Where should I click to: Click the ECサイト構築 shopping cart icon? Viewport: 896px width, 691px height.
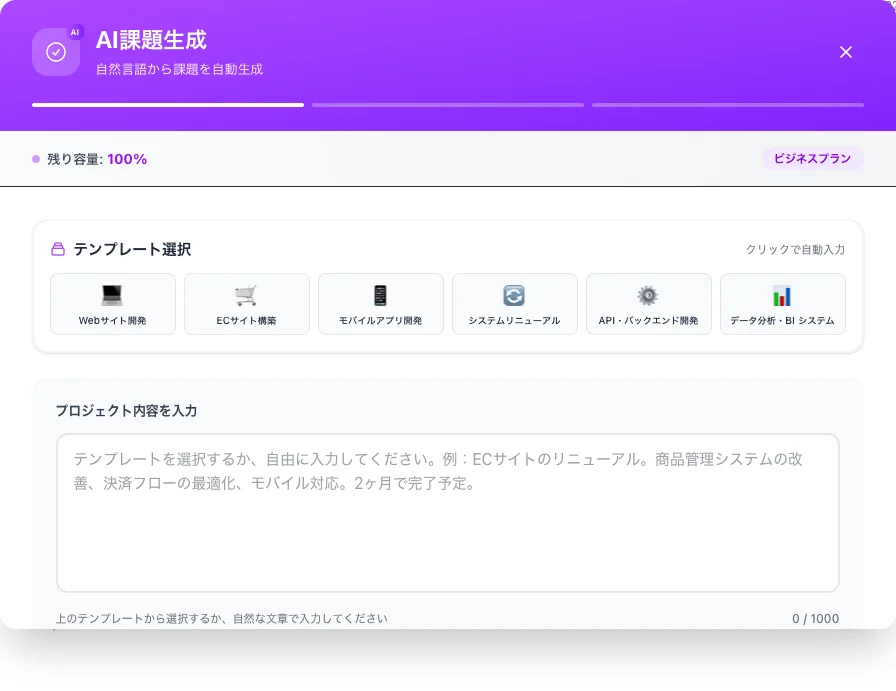pos(246,294)
